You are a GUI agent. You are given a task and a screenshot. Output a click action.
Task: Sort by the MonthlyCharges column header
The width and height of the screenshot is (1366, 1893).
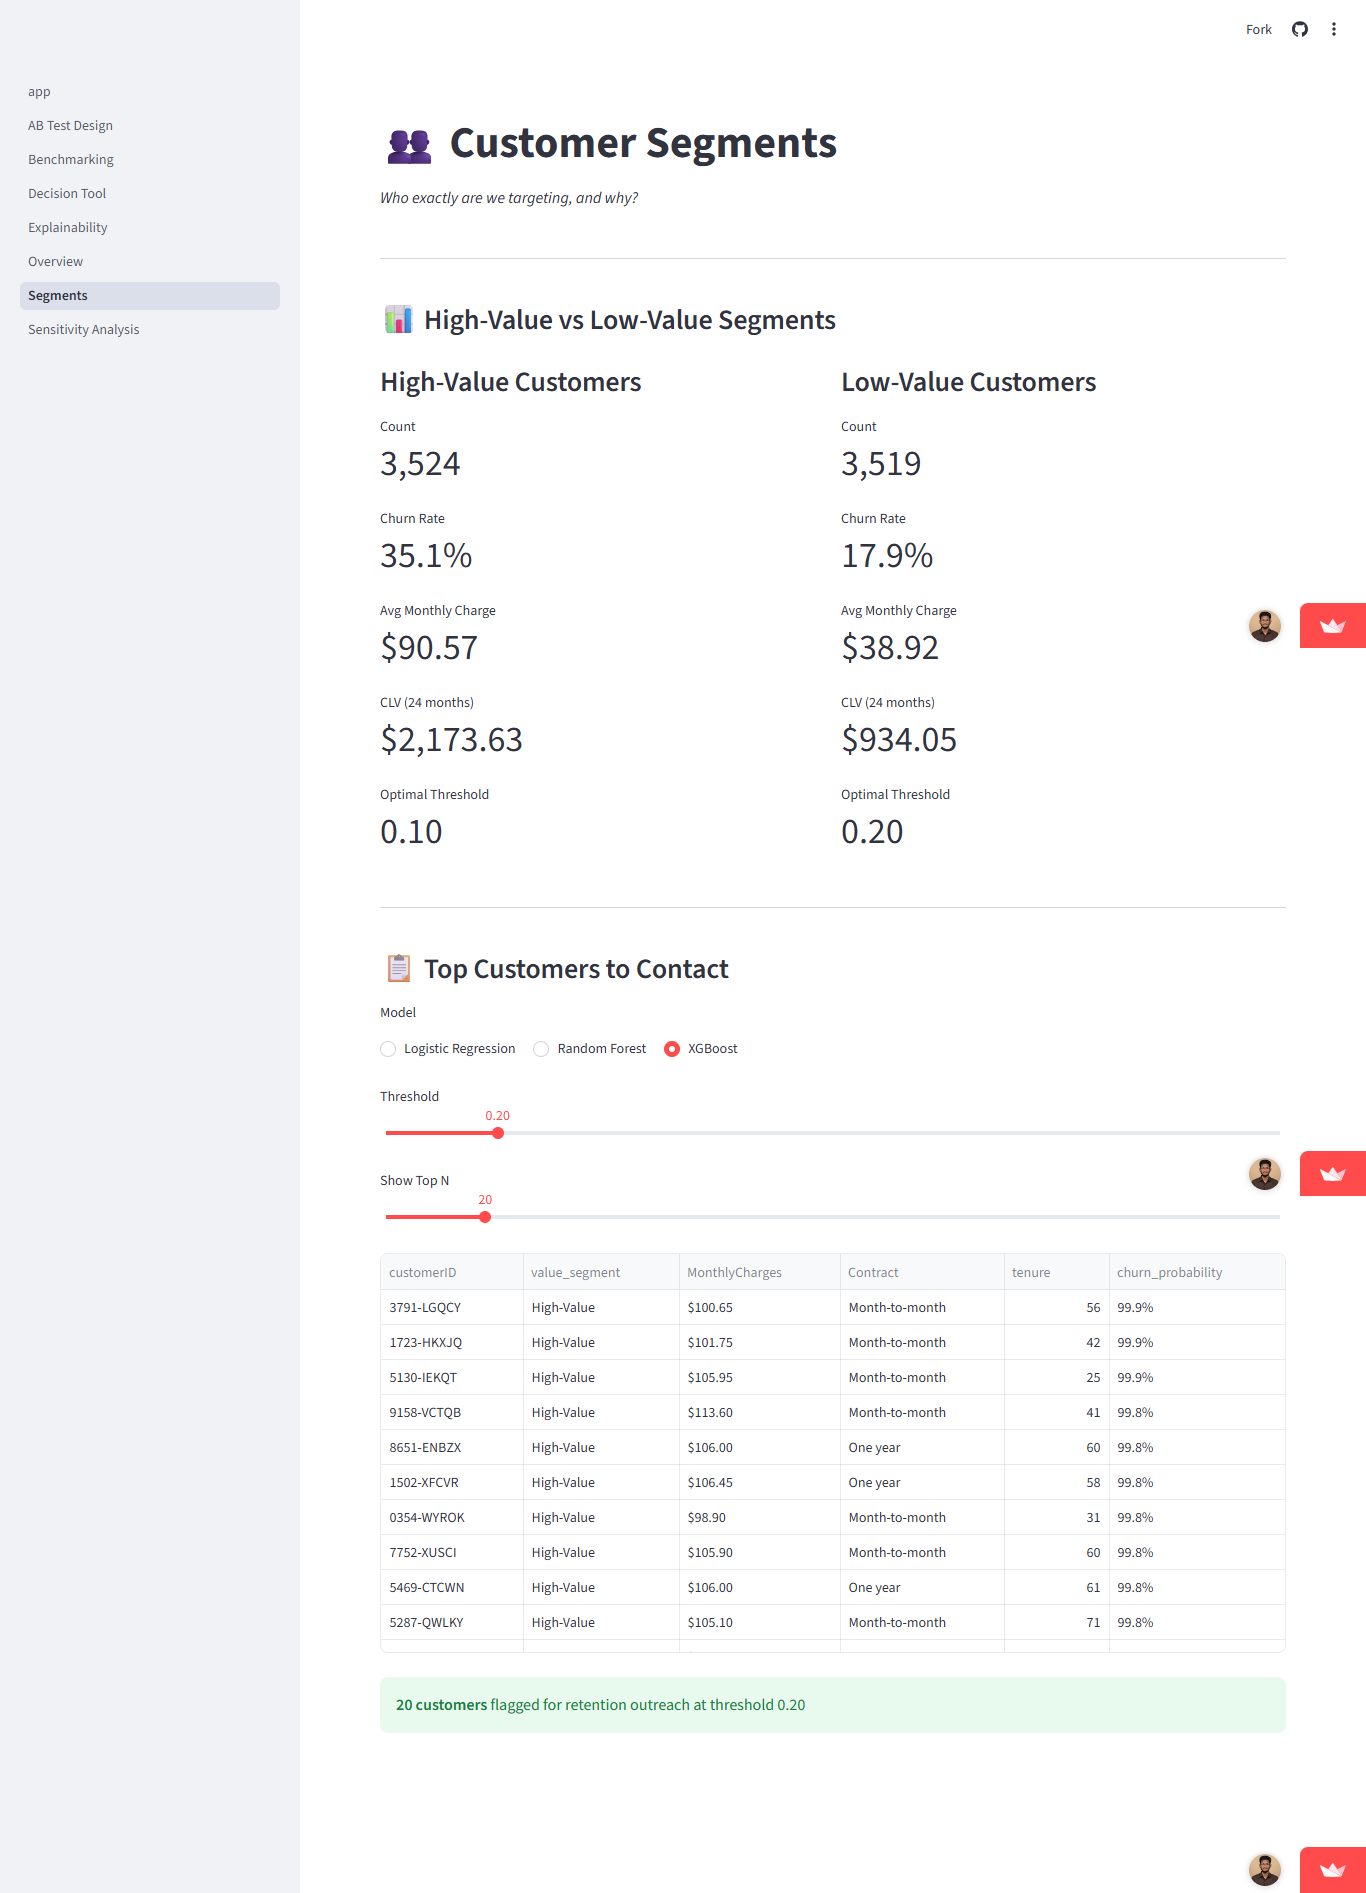coord(760,1272)
